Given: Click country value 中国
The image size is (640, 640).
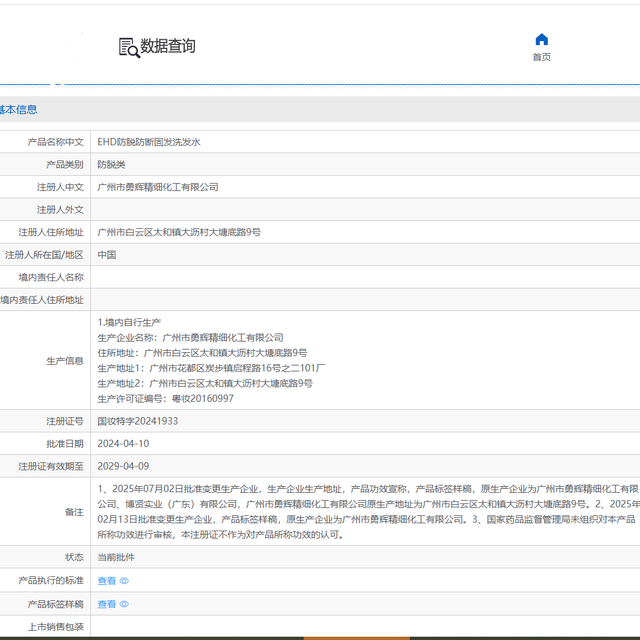Looking at the screenshot, I should [107, 255].
